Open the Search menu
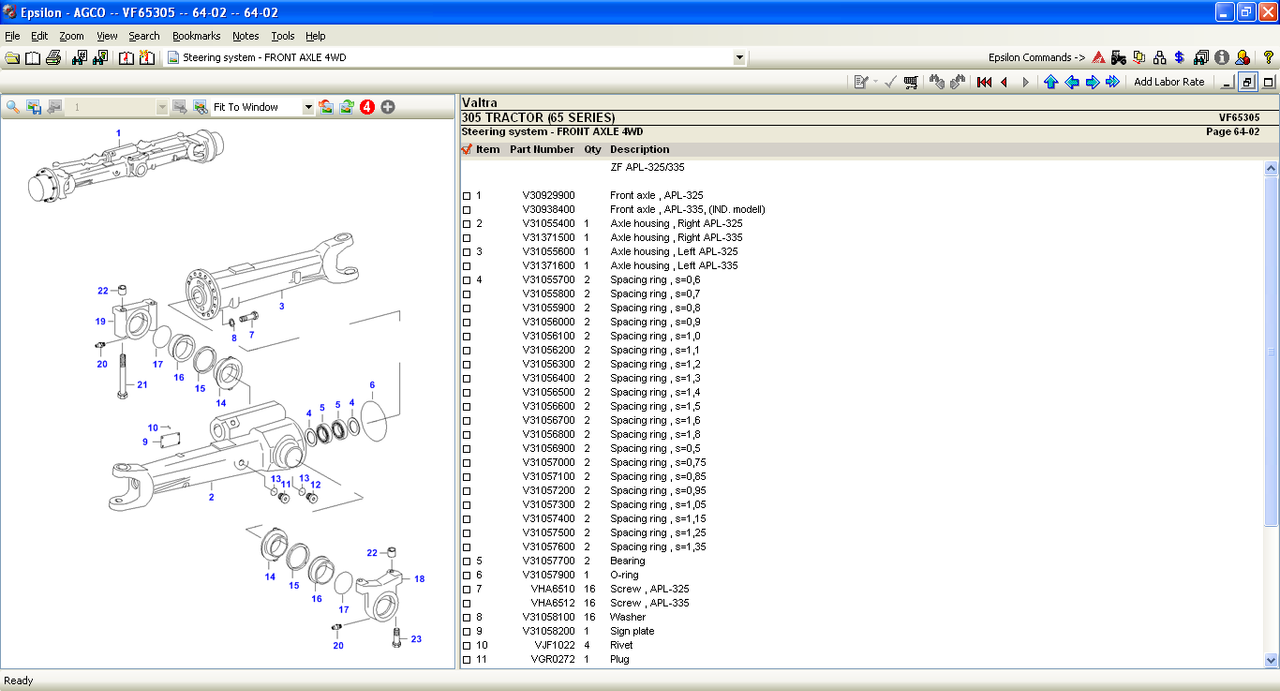The height and width of the screenshot is (691, 1280). coord(144,36)
